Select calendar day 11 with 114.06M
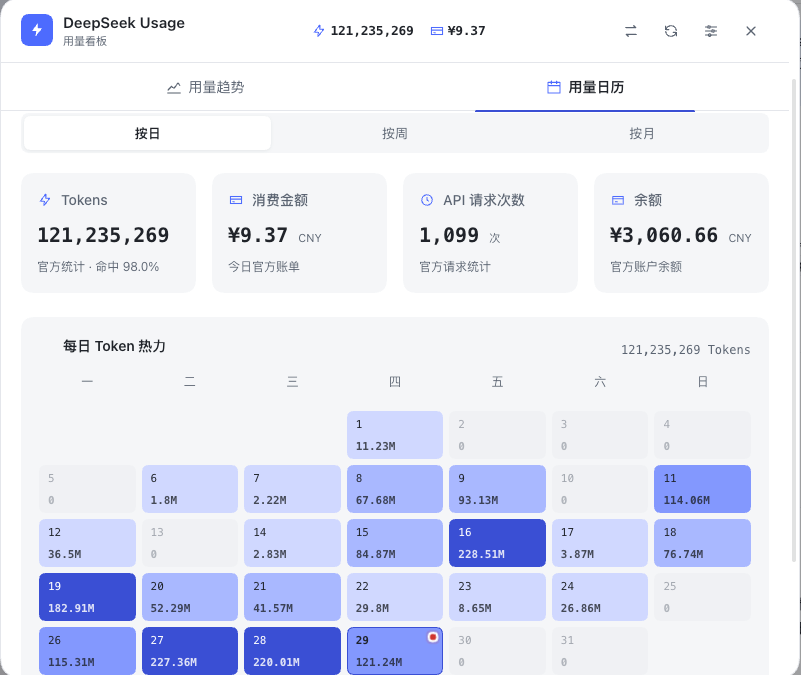Screen dimensions: 801x675 coord(702,489)
